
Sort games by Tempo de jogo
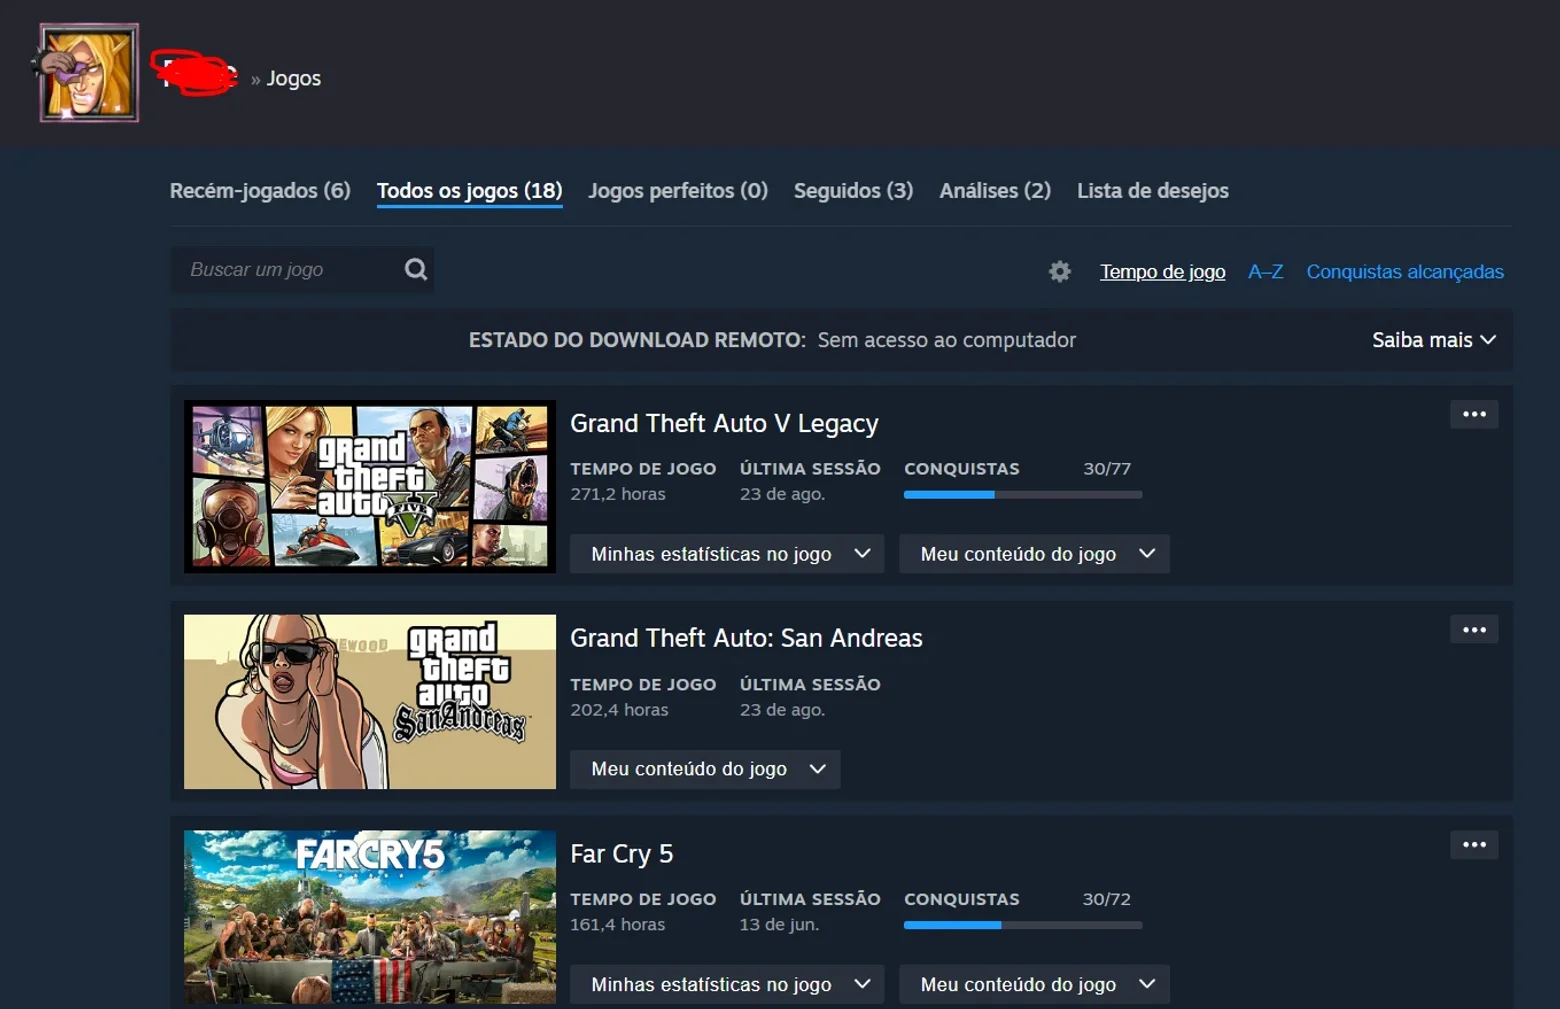(x=1162, y=272)
